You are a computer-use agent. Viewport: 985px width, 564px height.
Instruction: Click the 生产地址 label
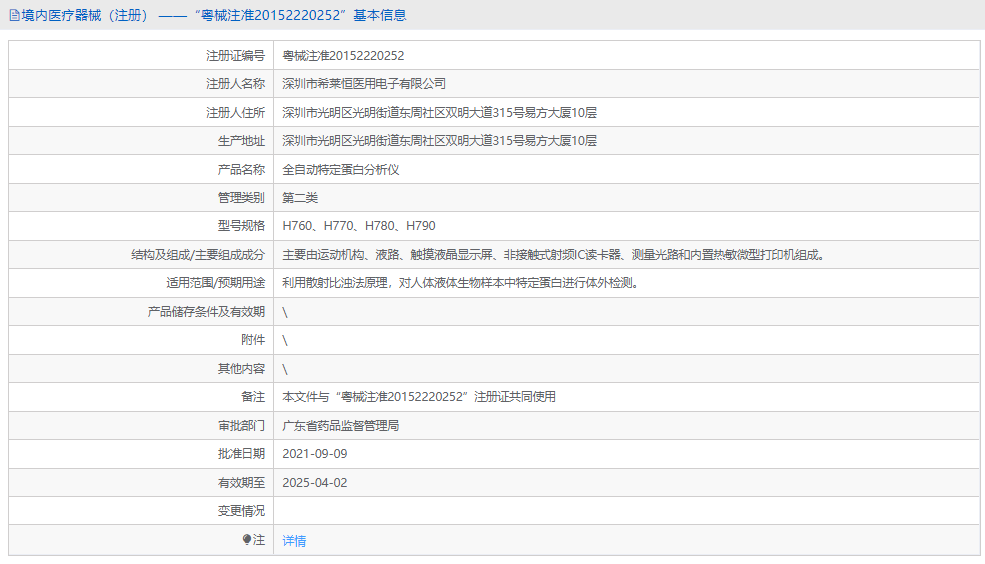point(241,141)
